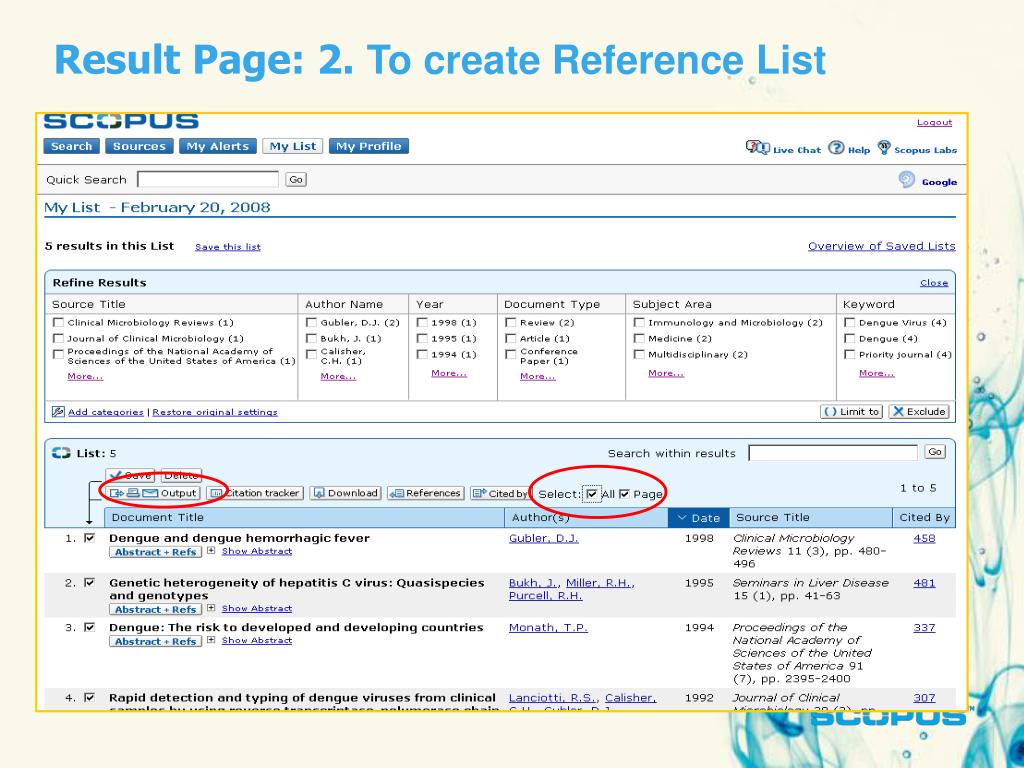Click Save this list link
Viewport: 1024px width, 768px height.
tap(227, 247)
